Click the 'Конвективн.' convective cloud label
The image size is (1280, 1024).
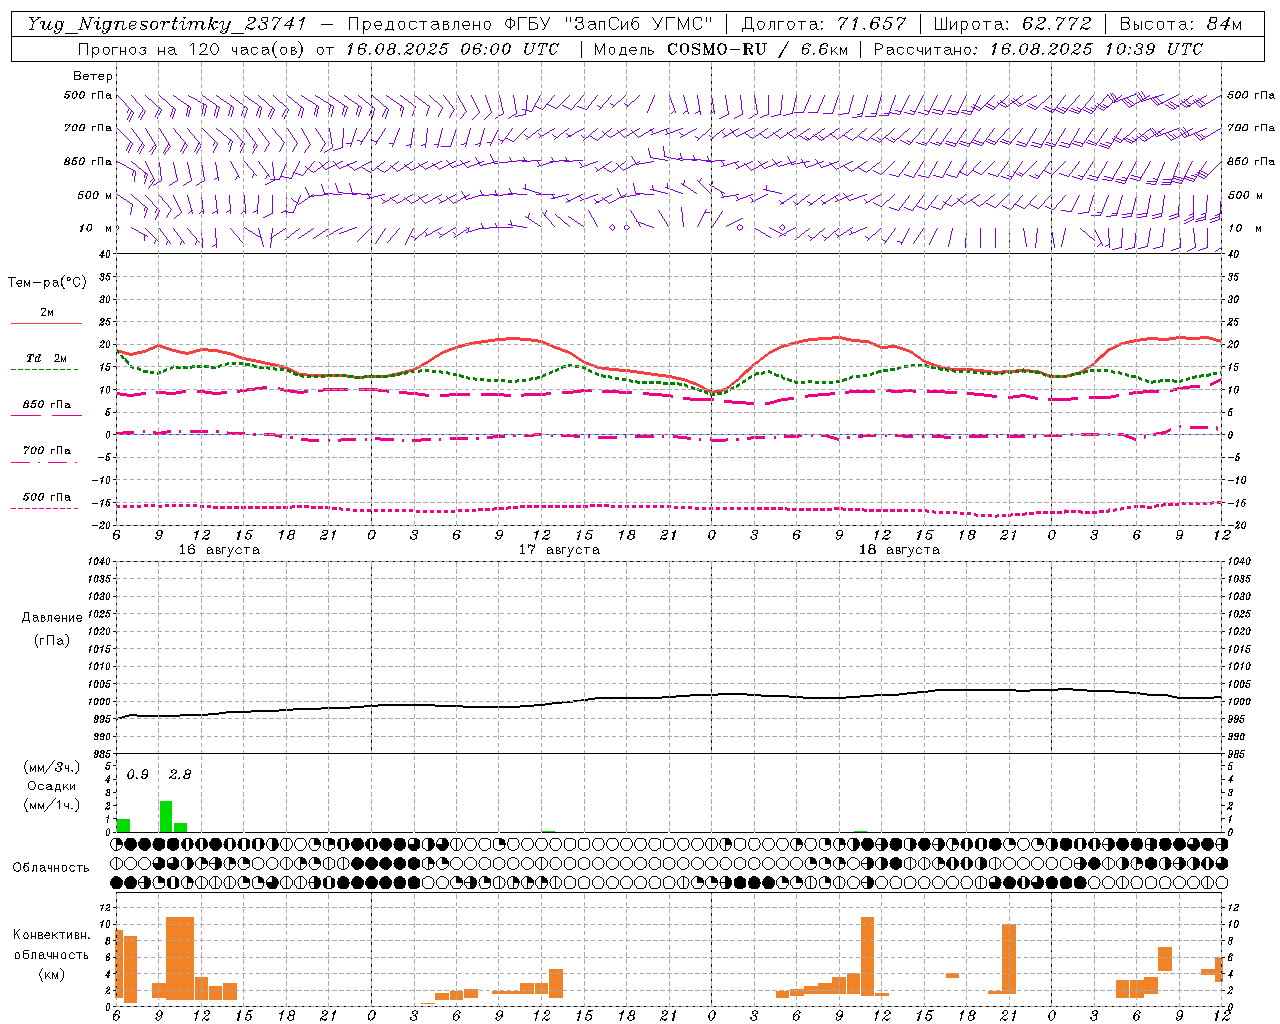[x=52, y=935]
